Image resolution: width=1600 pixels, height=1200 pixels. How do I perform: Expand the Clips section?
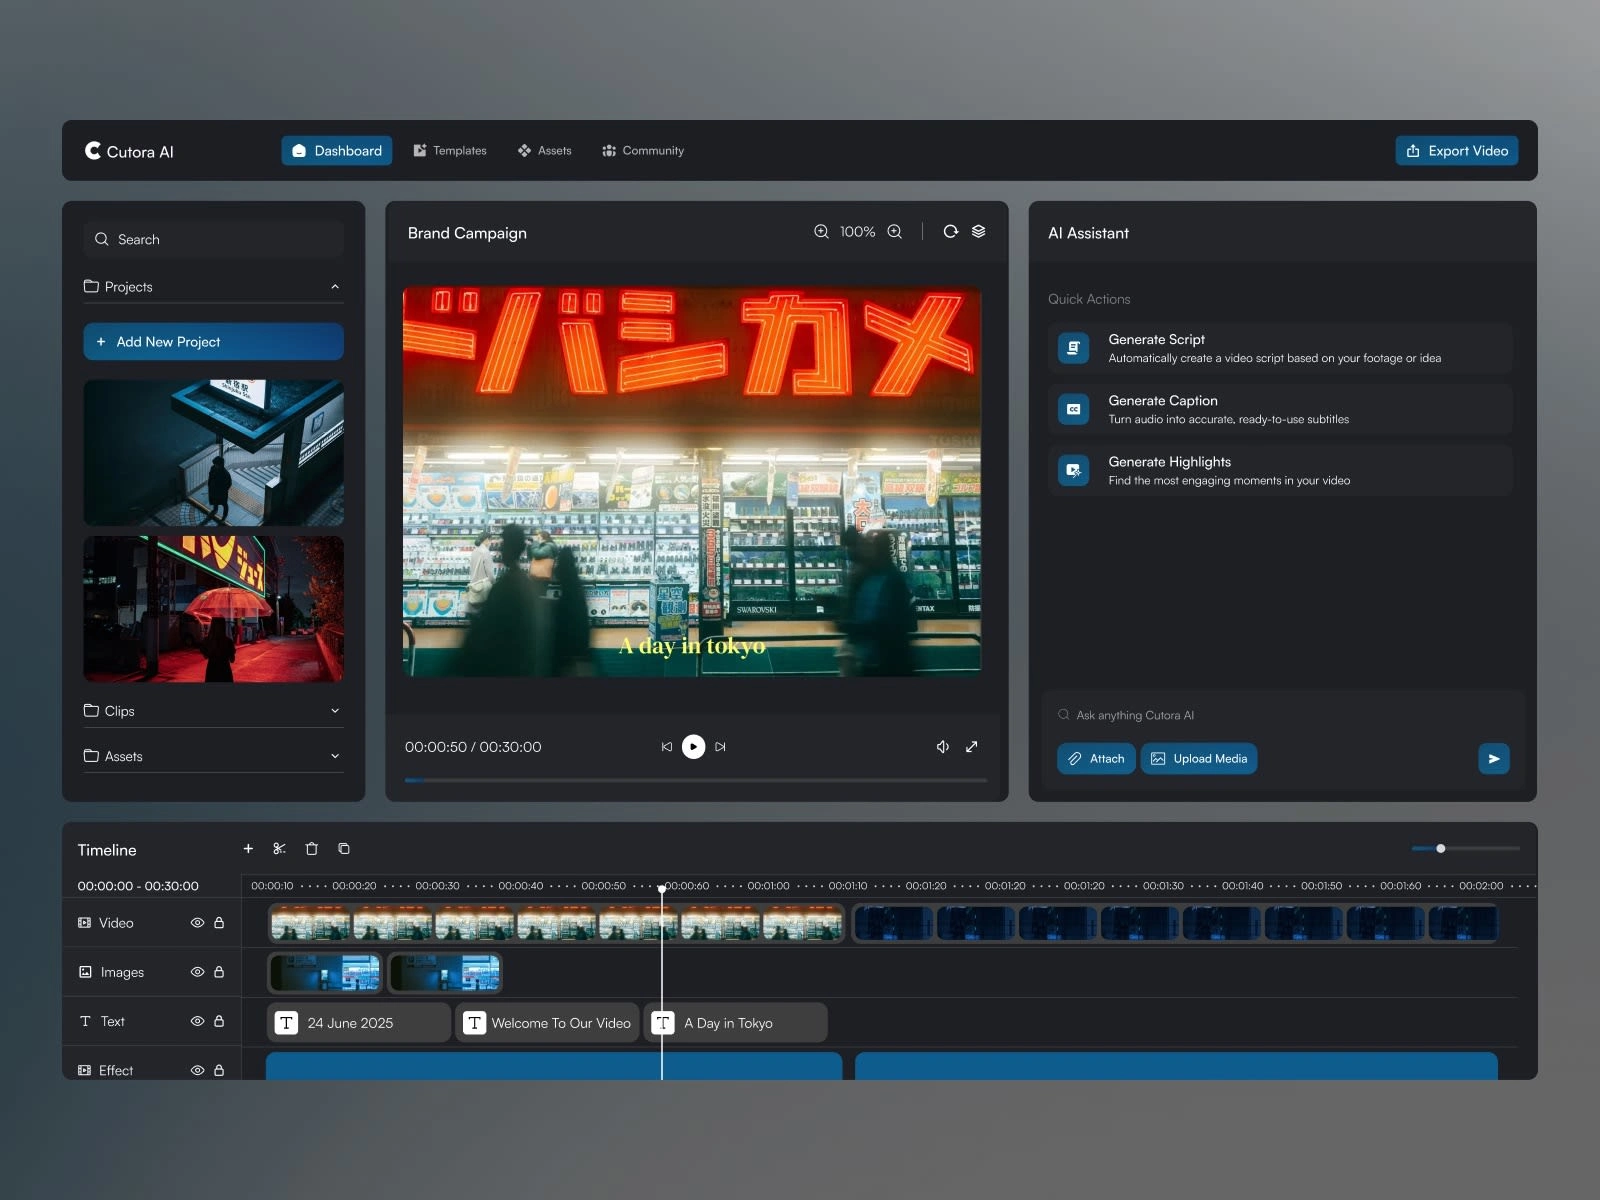335,711
